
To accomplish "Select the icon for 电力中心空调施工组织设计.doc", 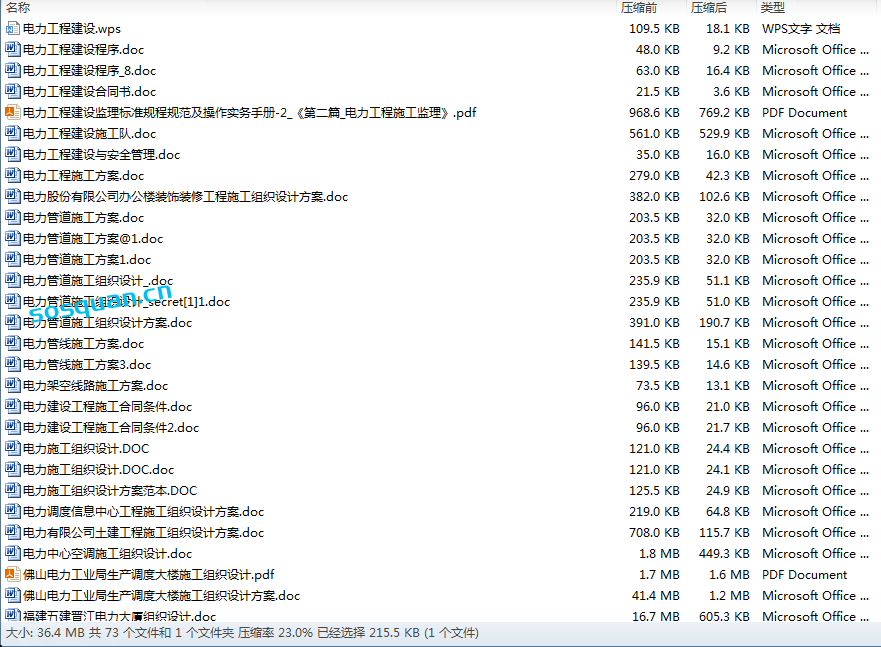I will [x=13, y=554].
